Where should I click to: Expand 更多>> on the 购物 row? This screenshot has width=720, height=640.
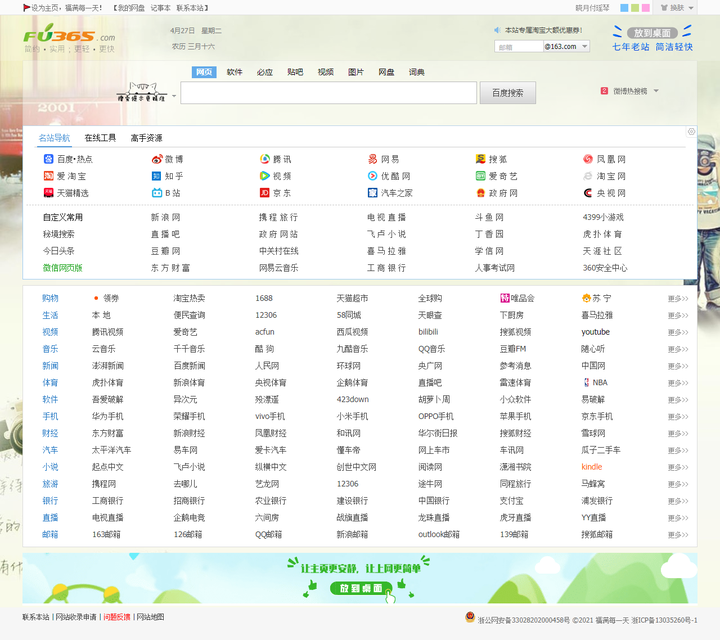[678, 299]
